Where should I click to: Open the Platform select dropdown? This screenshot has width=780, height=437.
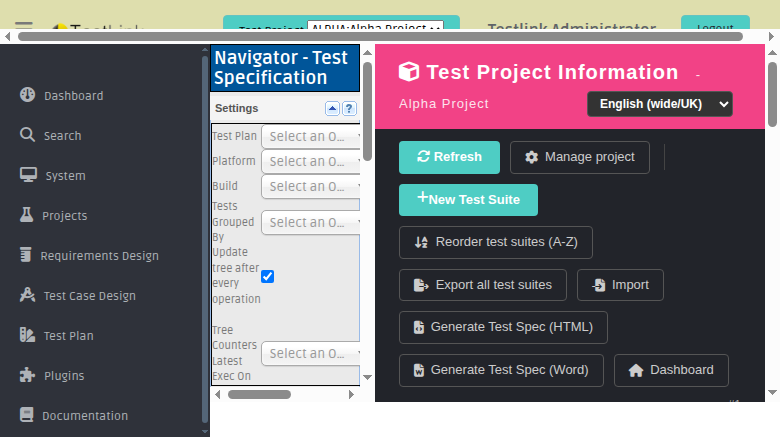[311, 161]
